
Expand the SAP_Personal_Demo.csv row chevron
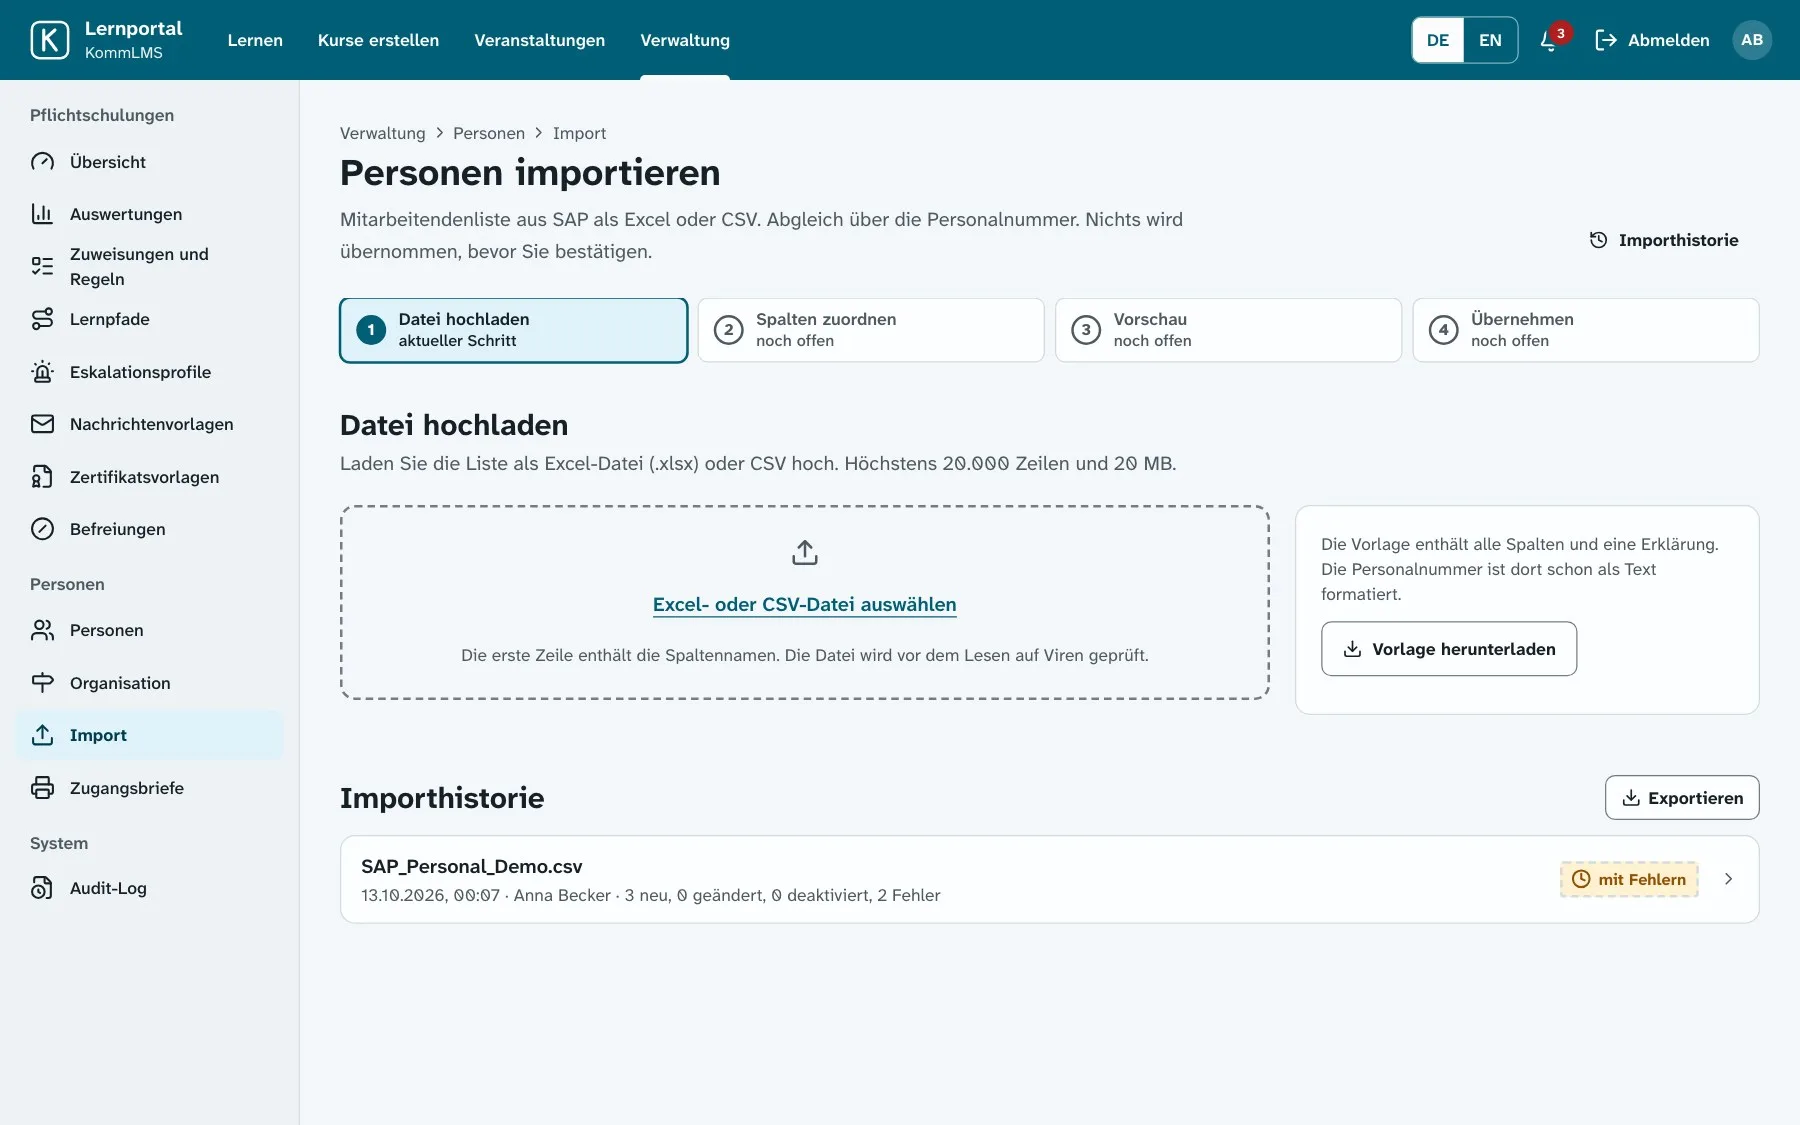[1728, 879]
